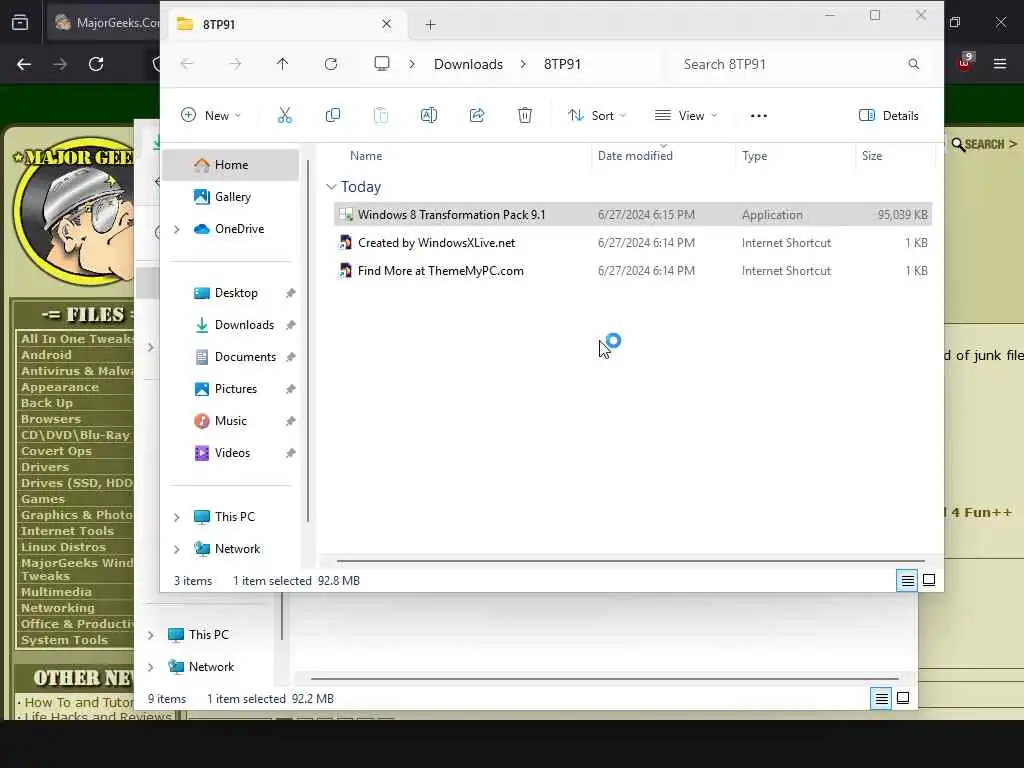Open the New dropdown menu
The width and height of the screenshot is (1024, 768).
point(210,116)
